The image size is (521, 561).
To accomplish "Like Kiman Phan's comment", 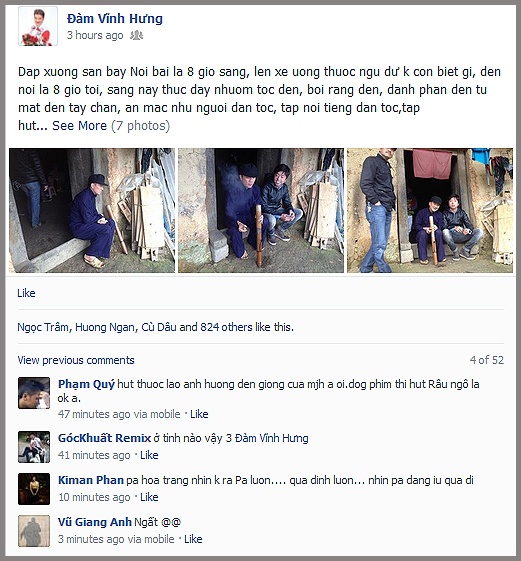I will pos(149,497).
